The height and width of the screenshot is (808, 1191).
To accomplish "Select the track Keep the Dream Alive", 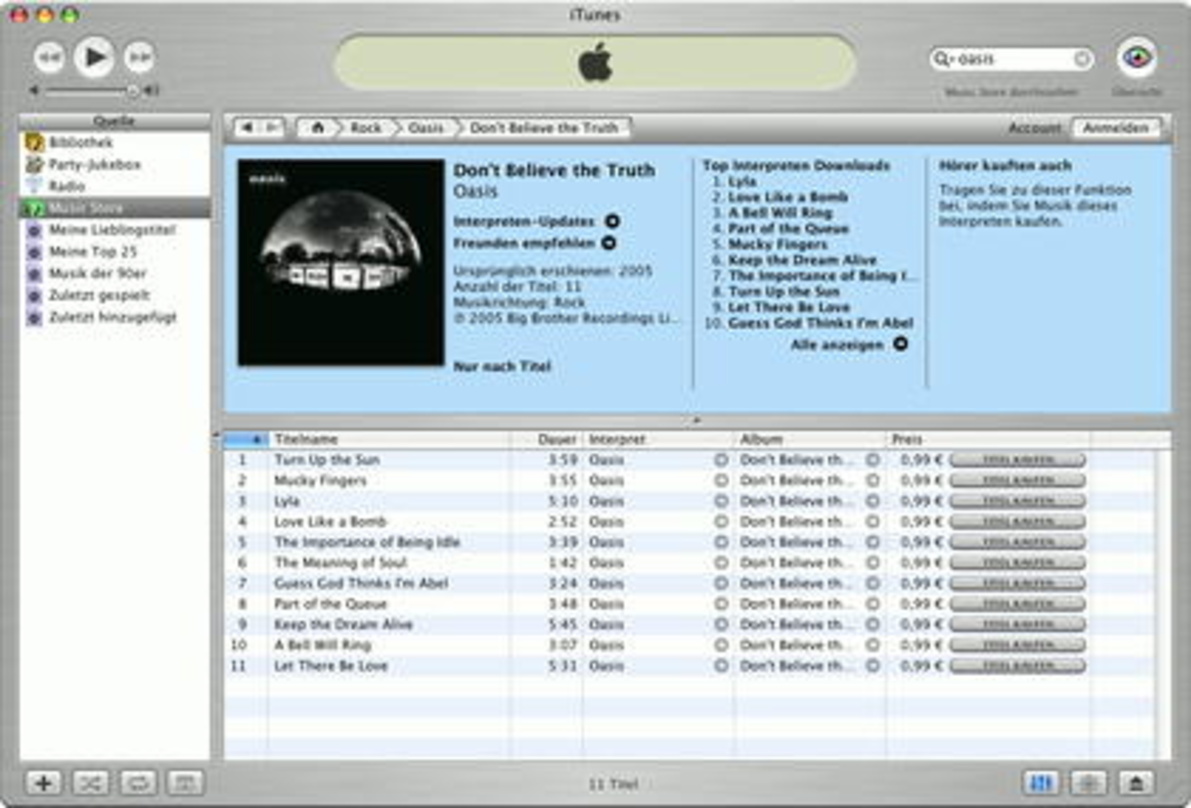I will [690, 625].
